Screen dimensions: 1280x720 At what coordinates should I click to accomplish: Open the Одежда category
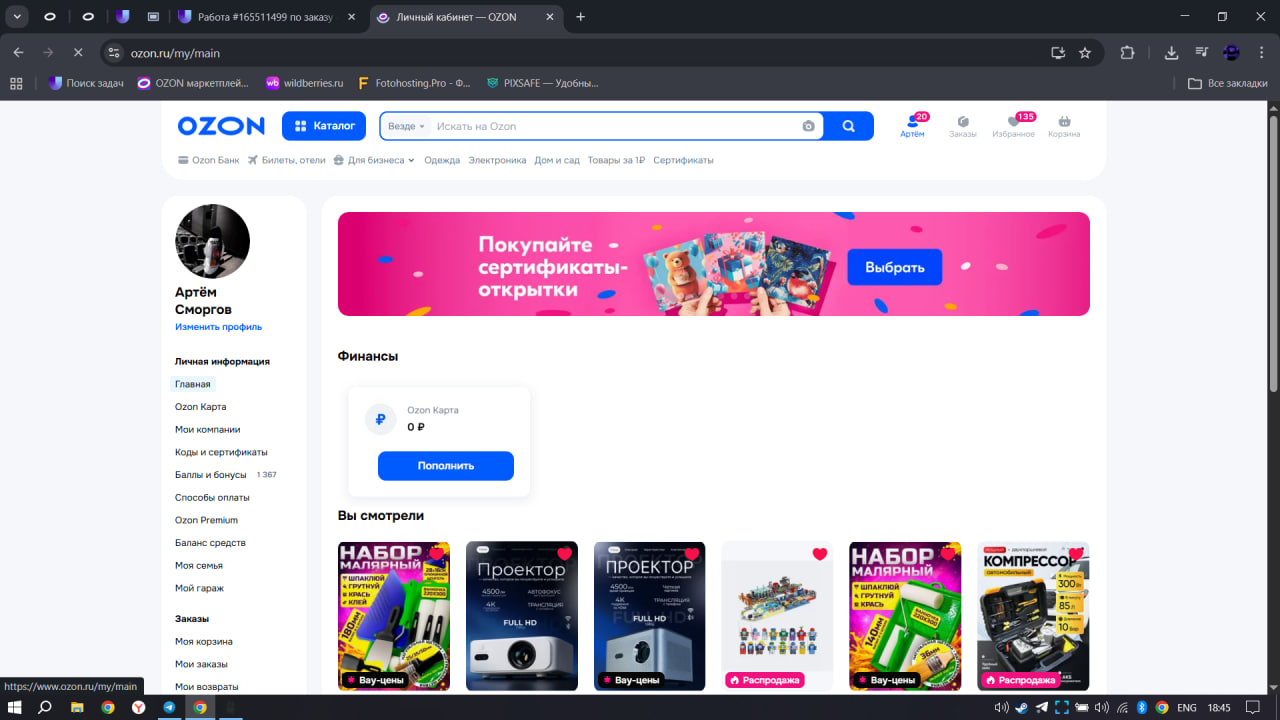click(442, 160)
